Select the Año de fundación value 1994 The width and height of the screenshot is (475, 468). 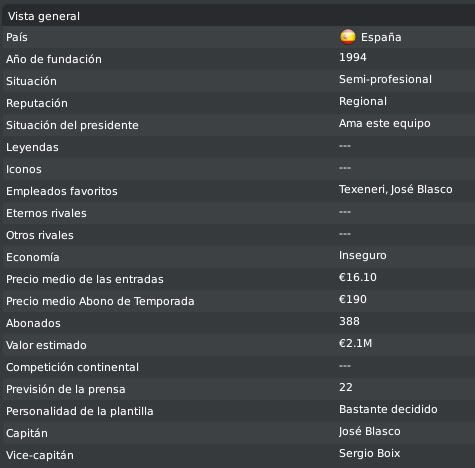[x=353, y=57]
